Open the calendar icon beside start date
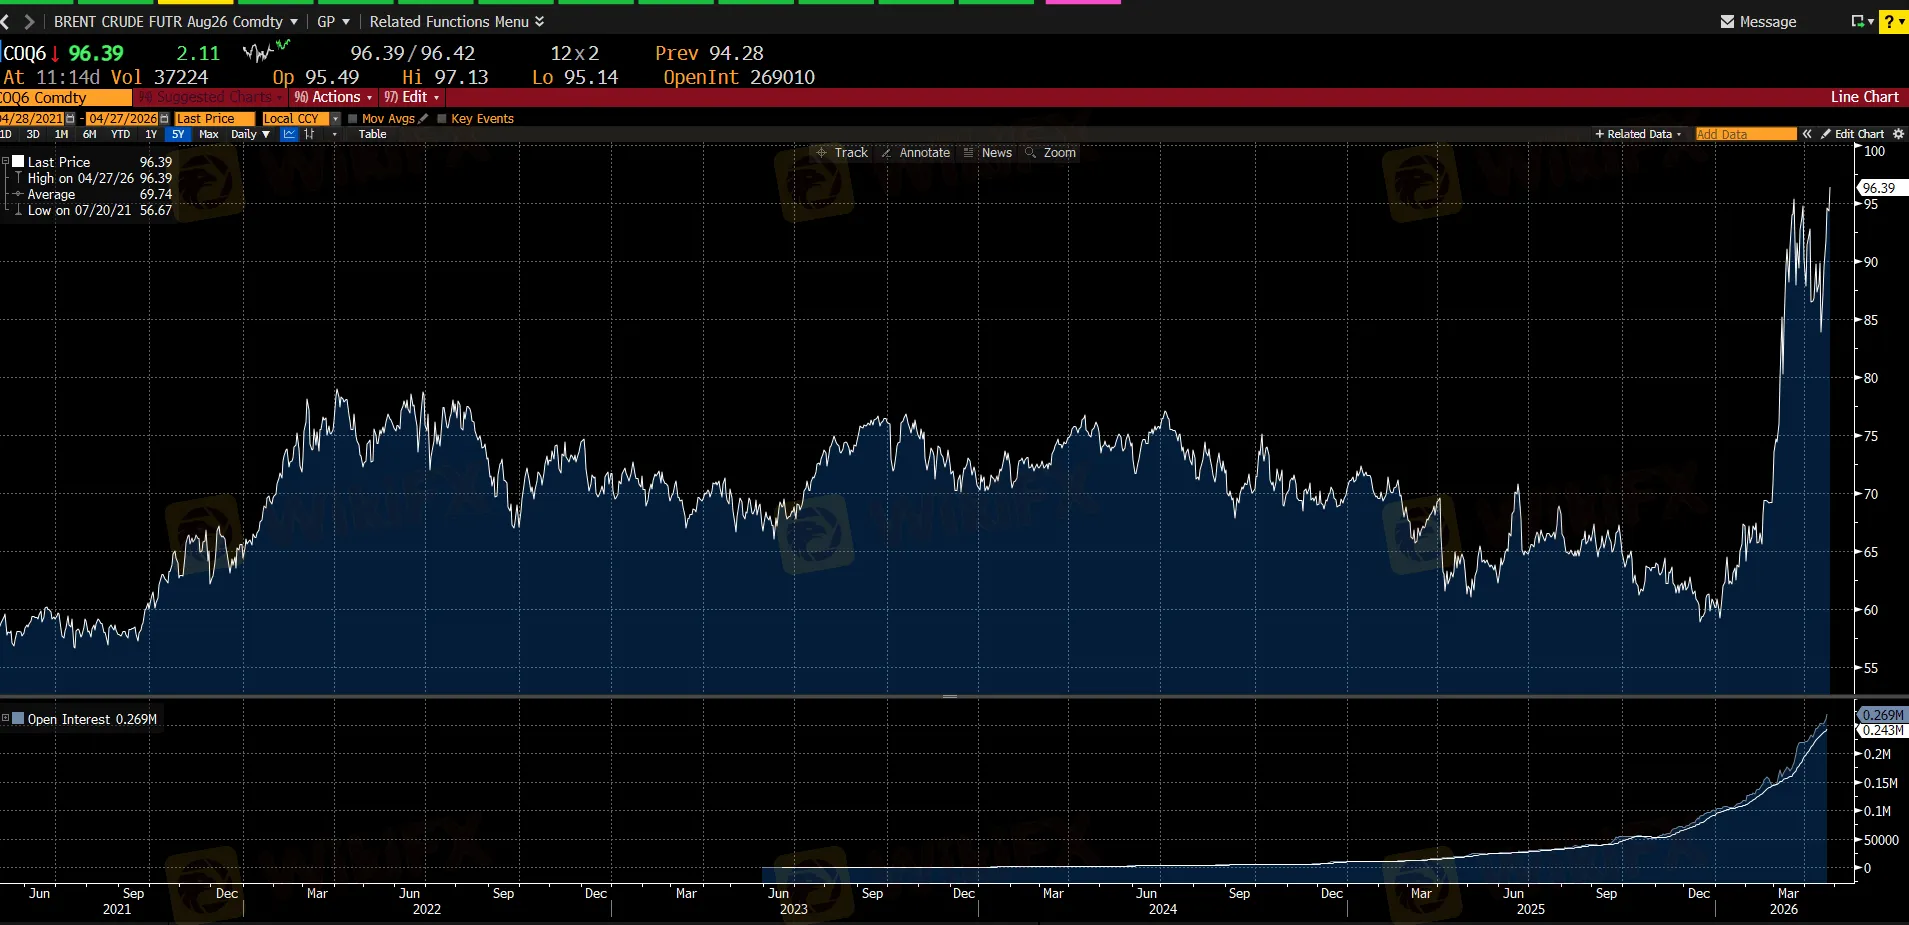The image size is (1909, 925). [x=70, y=118]
